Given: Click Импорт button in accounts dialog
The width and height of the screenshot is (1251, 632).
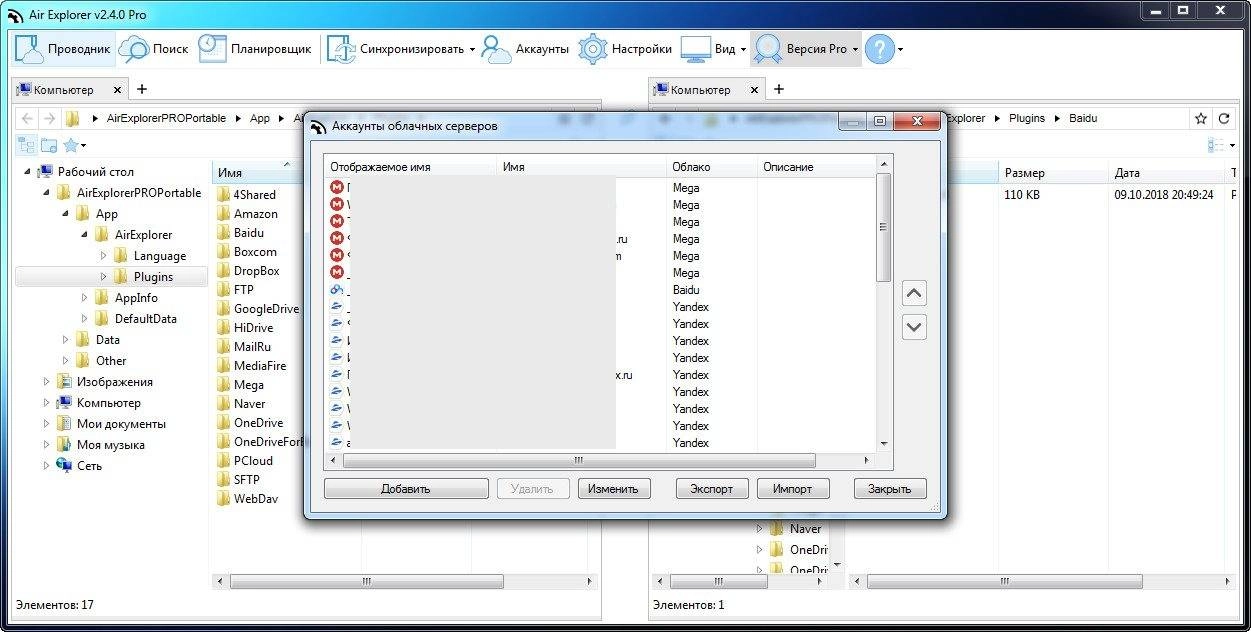Looking at the screenshot, I should tap(793, 489).
